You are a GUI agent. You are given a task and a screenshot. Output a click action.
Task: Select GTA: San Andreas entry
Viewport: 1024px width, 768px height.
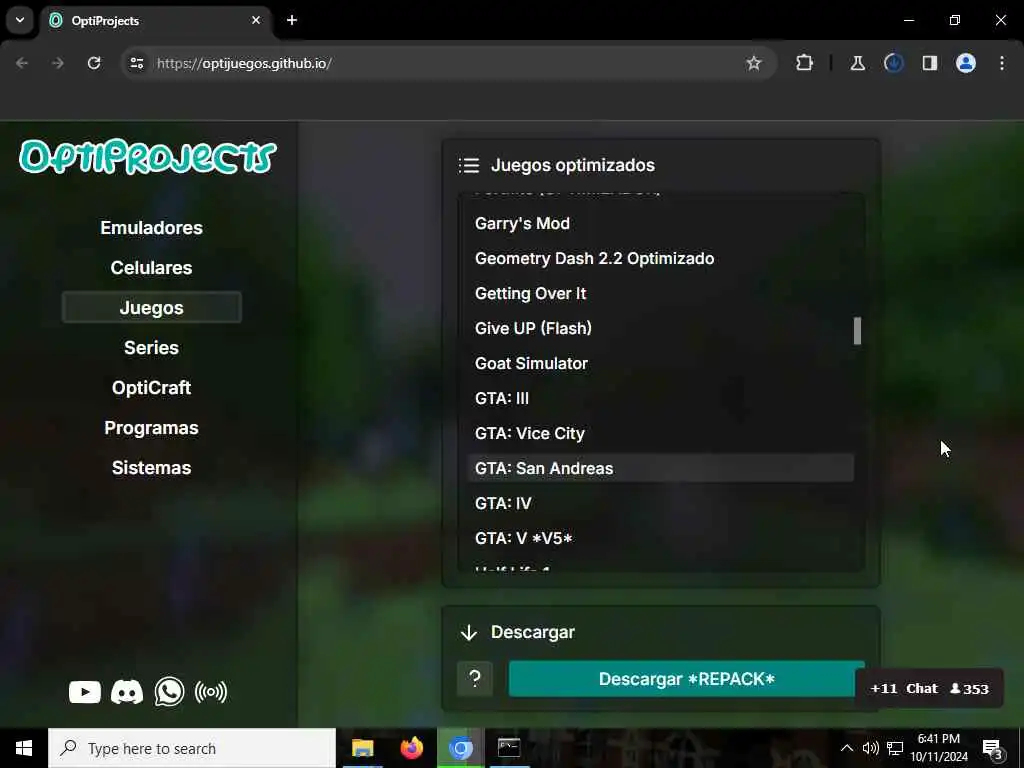pyautogui.click(x=660, y=468)
